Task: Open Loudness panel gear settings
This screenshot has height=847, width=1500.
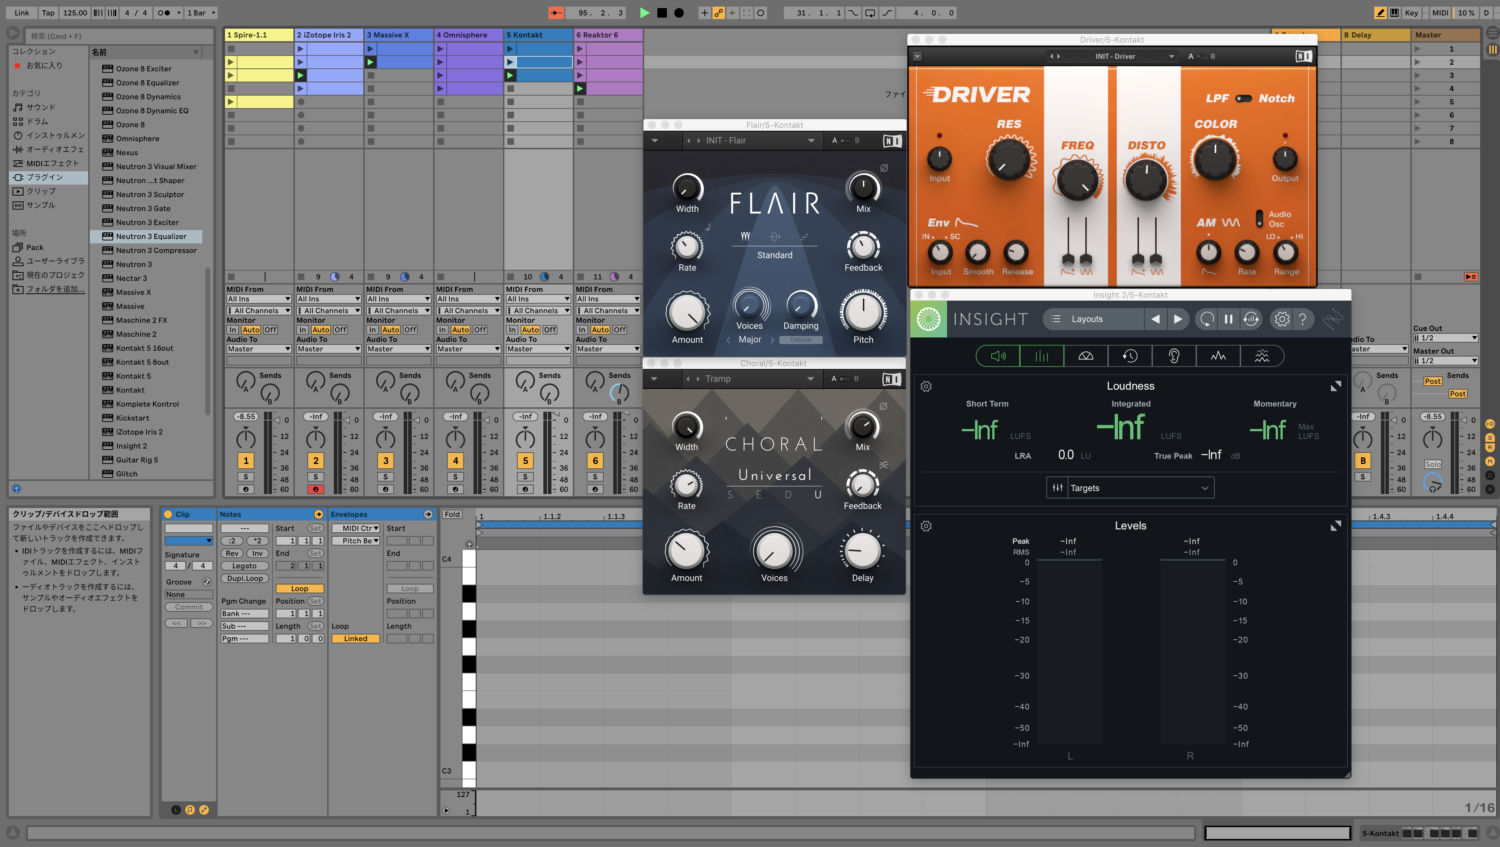Action: (926, 386)
